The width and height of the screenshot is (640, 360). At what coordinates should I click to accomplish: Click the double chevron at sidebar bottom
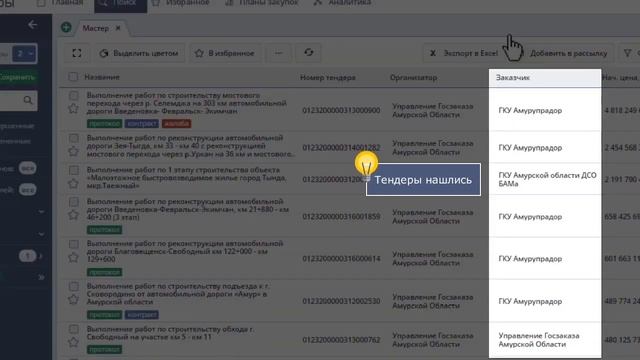click(41, 277)
